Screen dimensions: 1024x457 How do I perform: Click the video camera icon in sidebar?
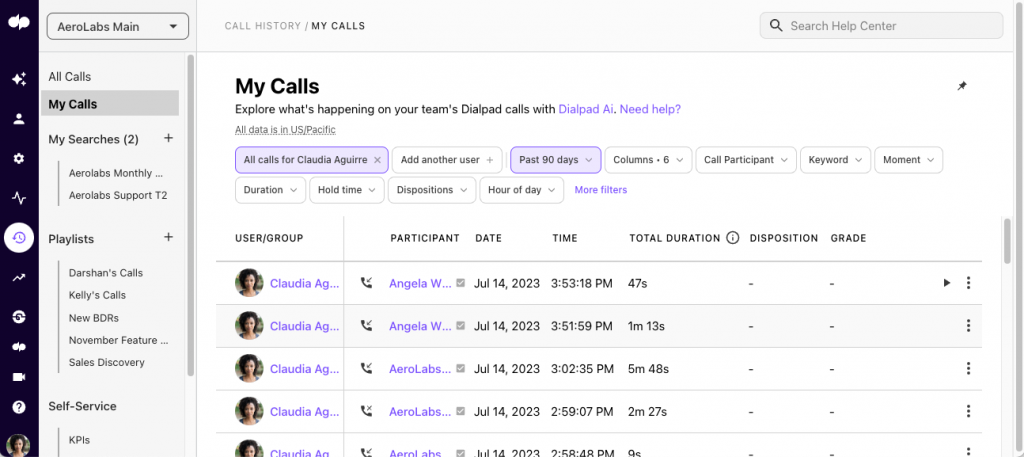[x=18, y=377]
